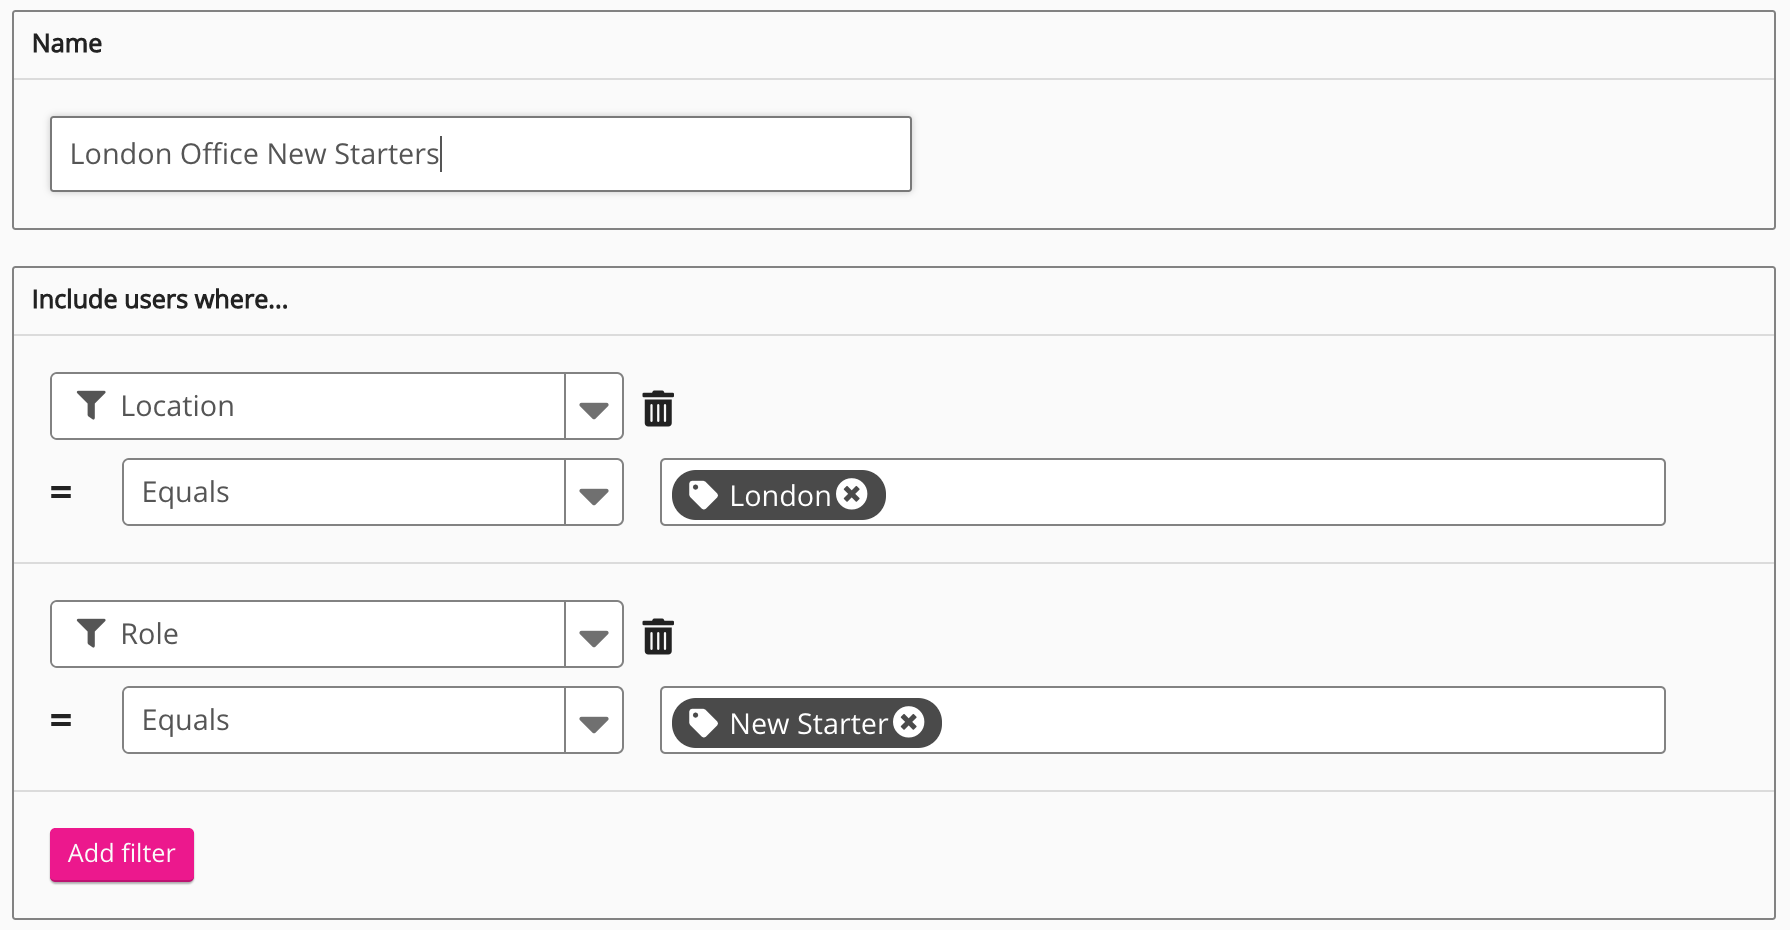This screenshot has height=930, width=1790.
Task: Click the New Starter tag chip label
Action: (808, 723)
